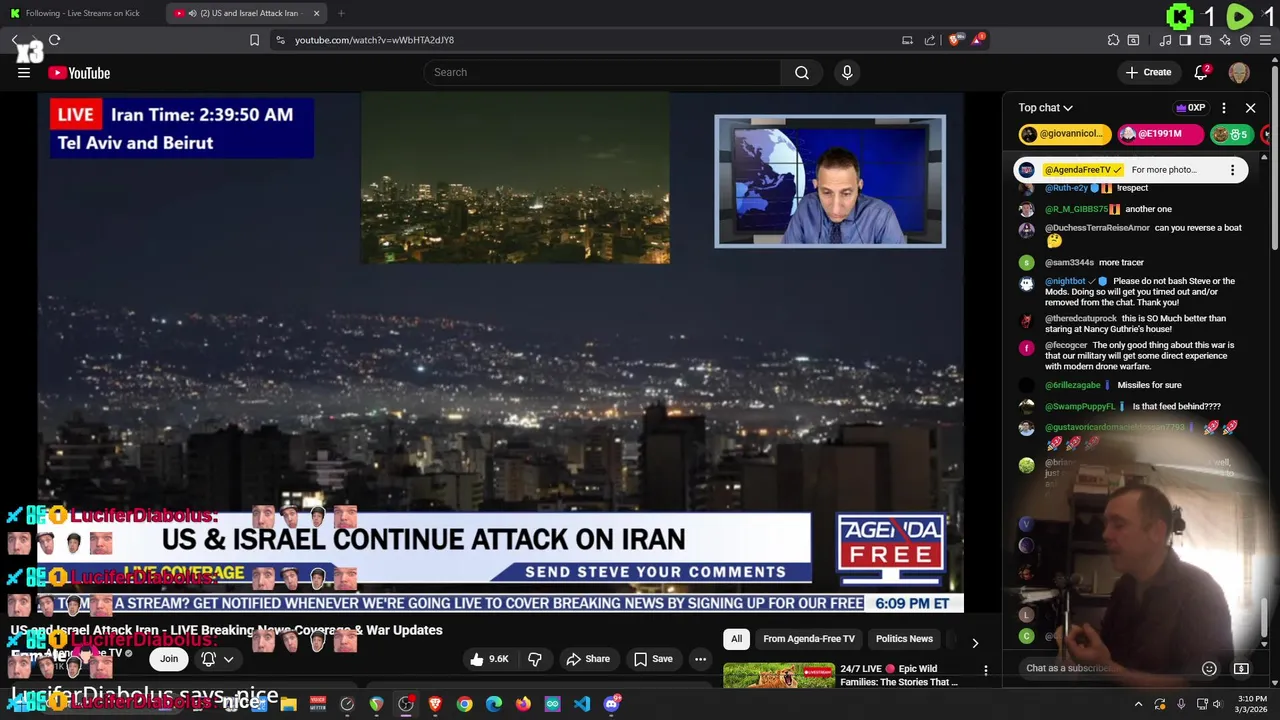This screenshot has width=1280, height=720.
Task: Share page using address bar share icon
Action: point(930,40)
